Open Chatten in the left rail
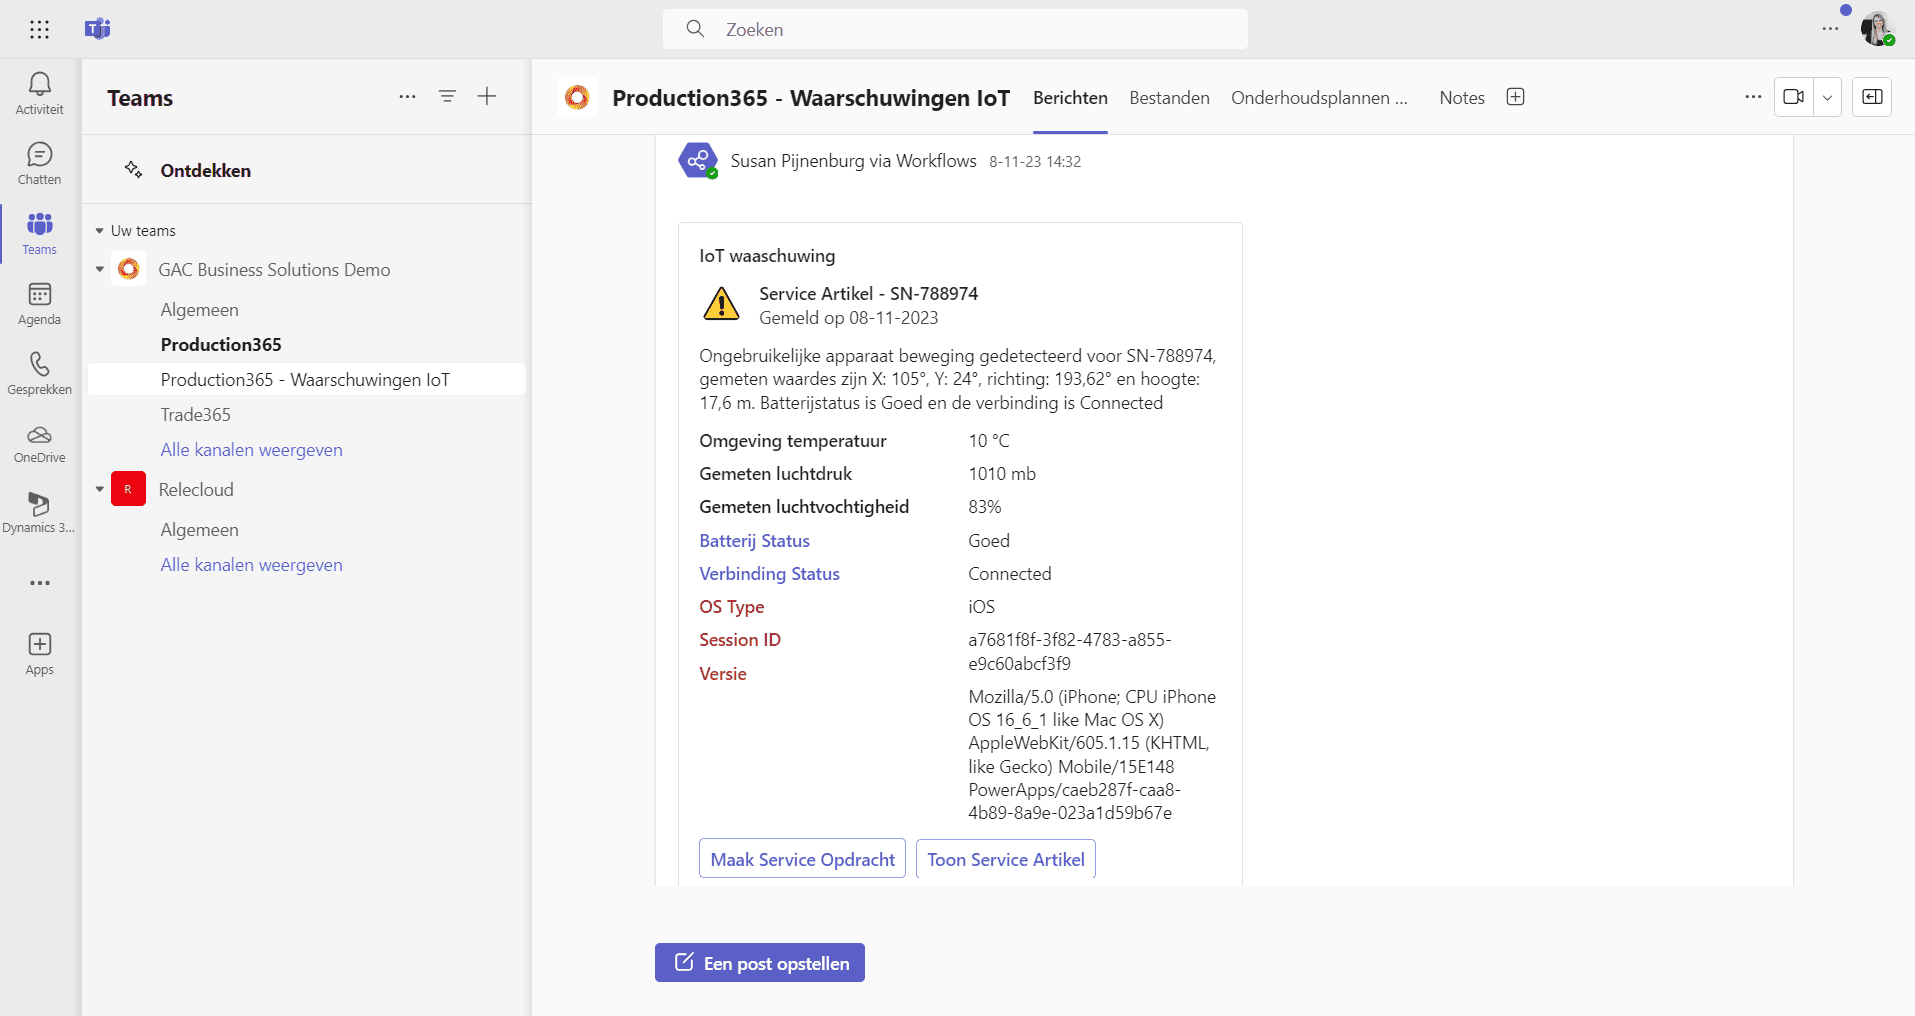The height and width of the screenshot is (1016, 1915). coord(40,163)
